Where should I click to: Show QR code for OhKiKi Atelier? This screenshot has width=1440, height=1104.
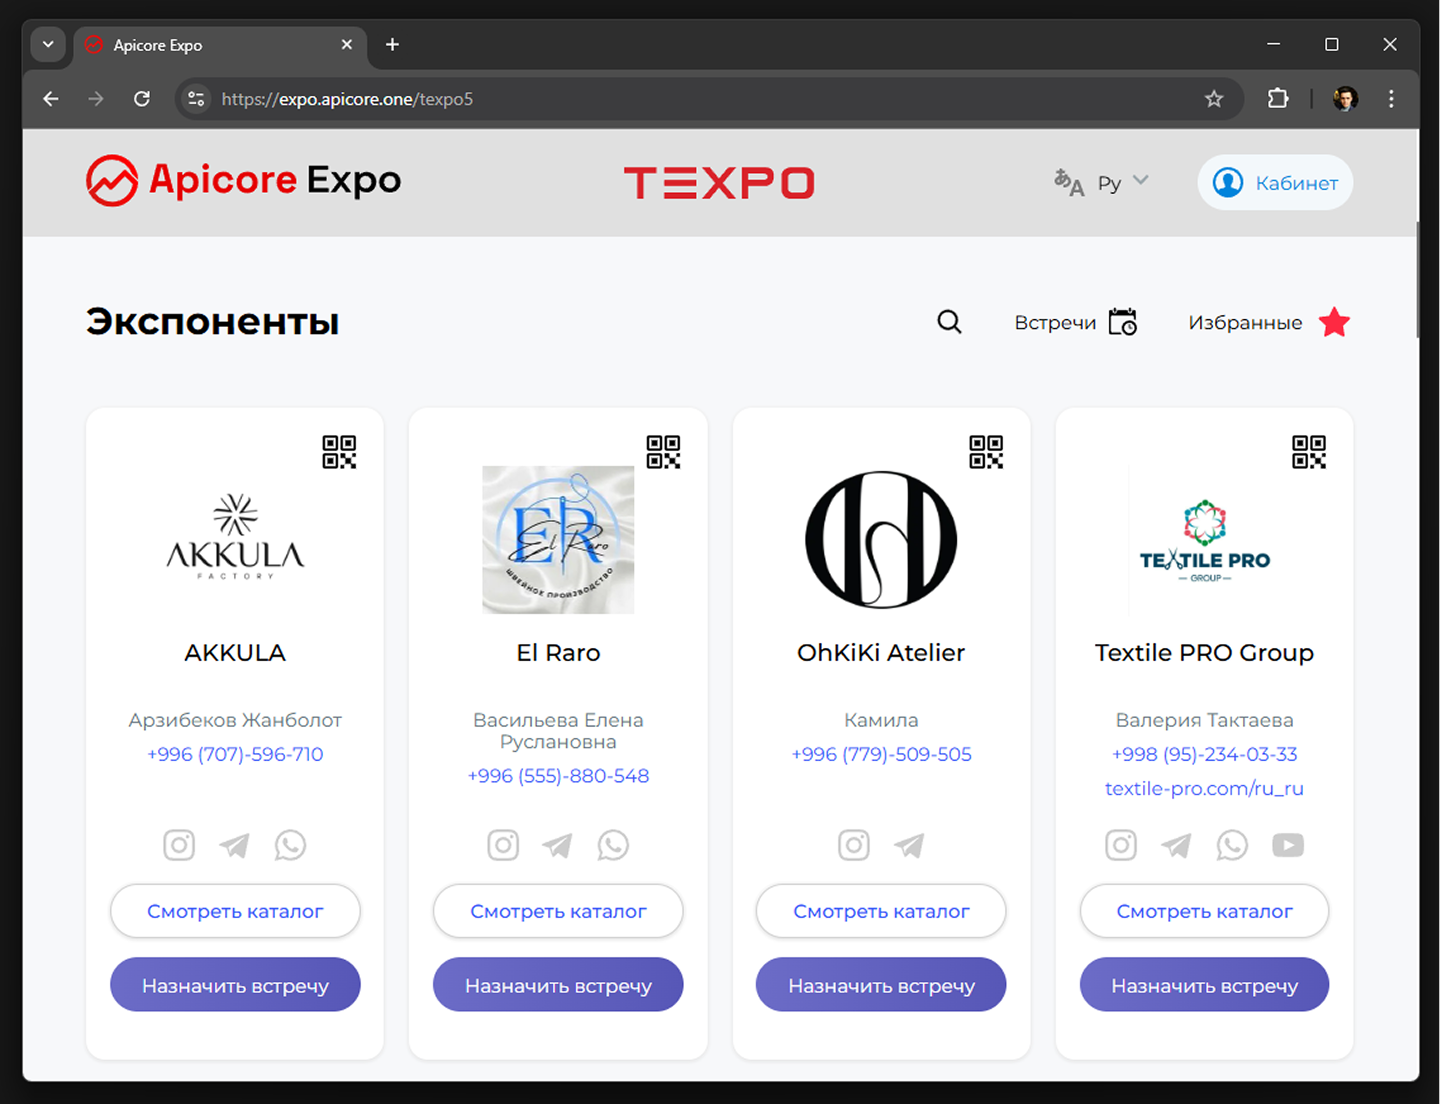(x=986, y=452)
